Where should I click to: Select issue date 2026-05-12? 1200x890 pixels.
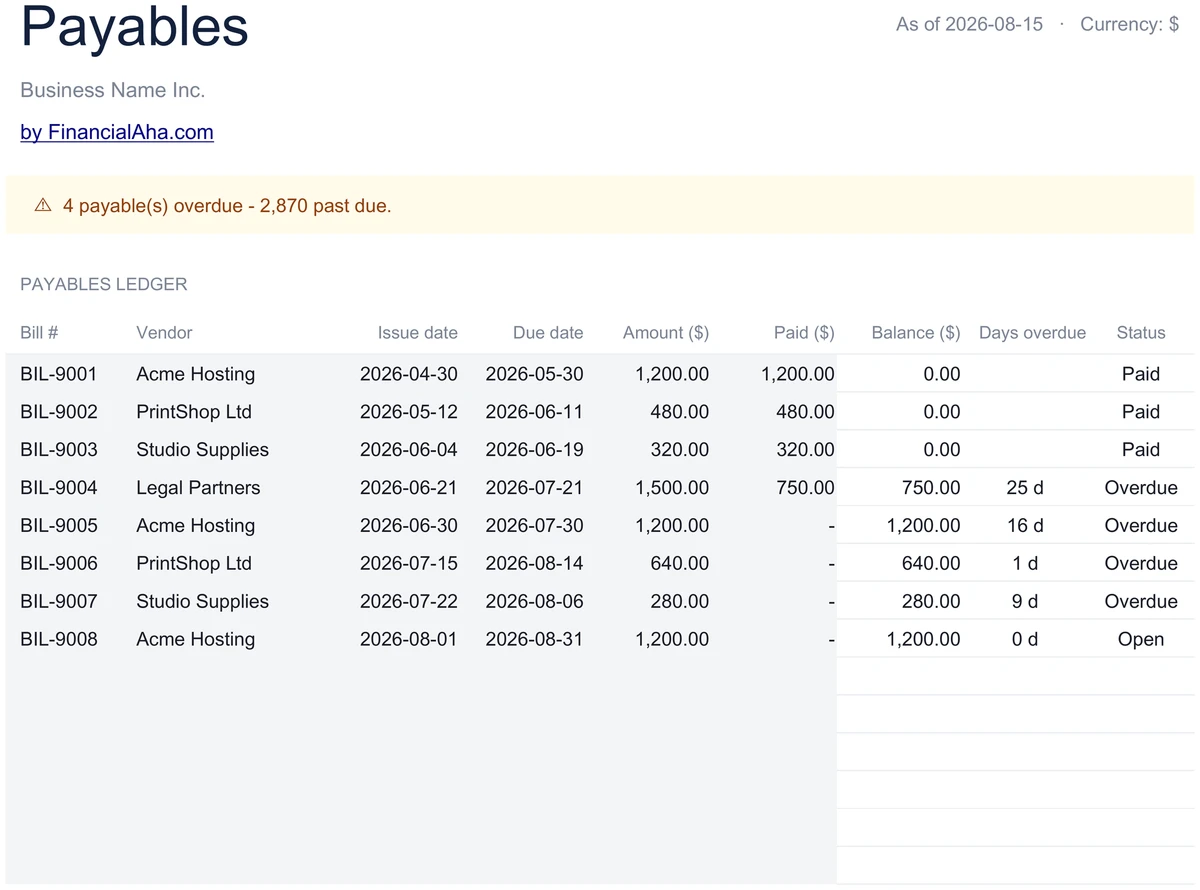pyautogui.click(x=409, y=412)
